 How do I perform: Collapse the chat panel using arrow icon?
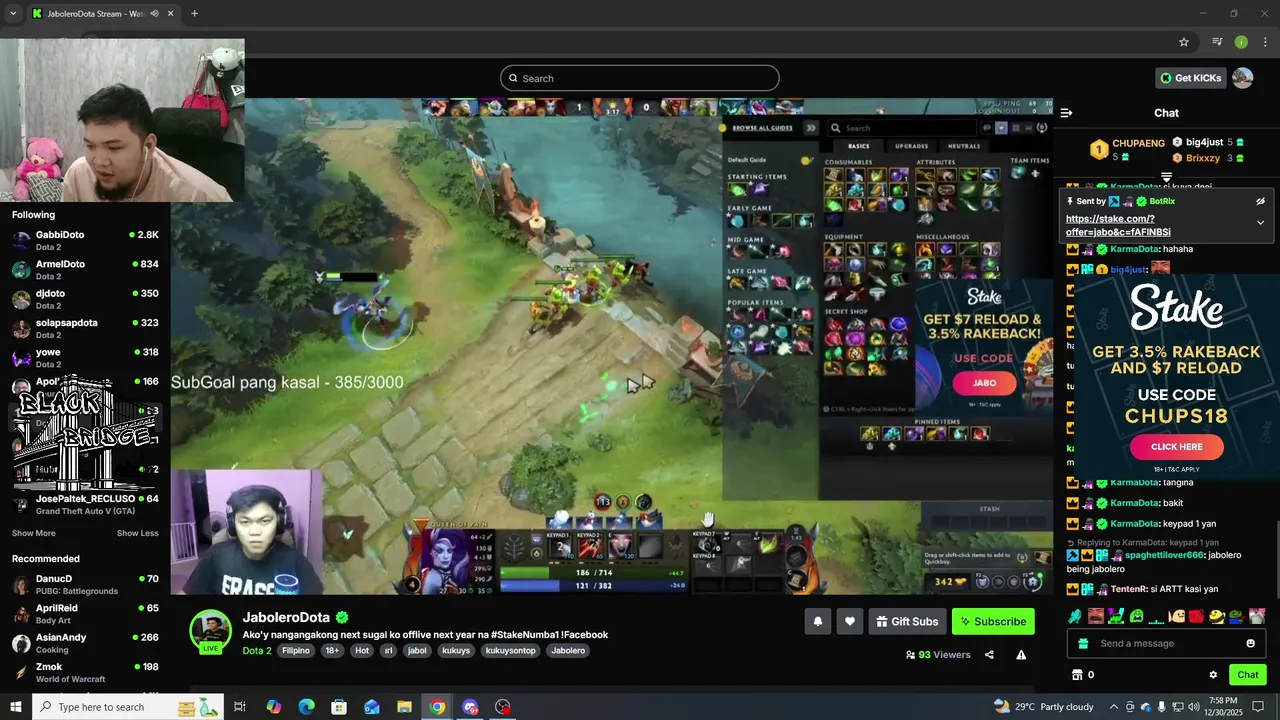click(1066, 113)
